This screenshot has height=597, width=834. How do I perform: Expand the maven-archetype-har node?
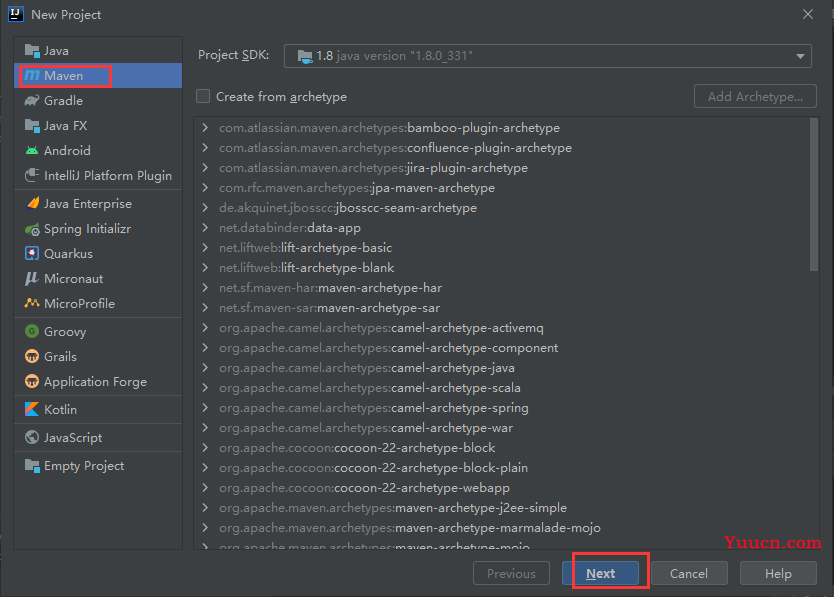coord(205,288)
